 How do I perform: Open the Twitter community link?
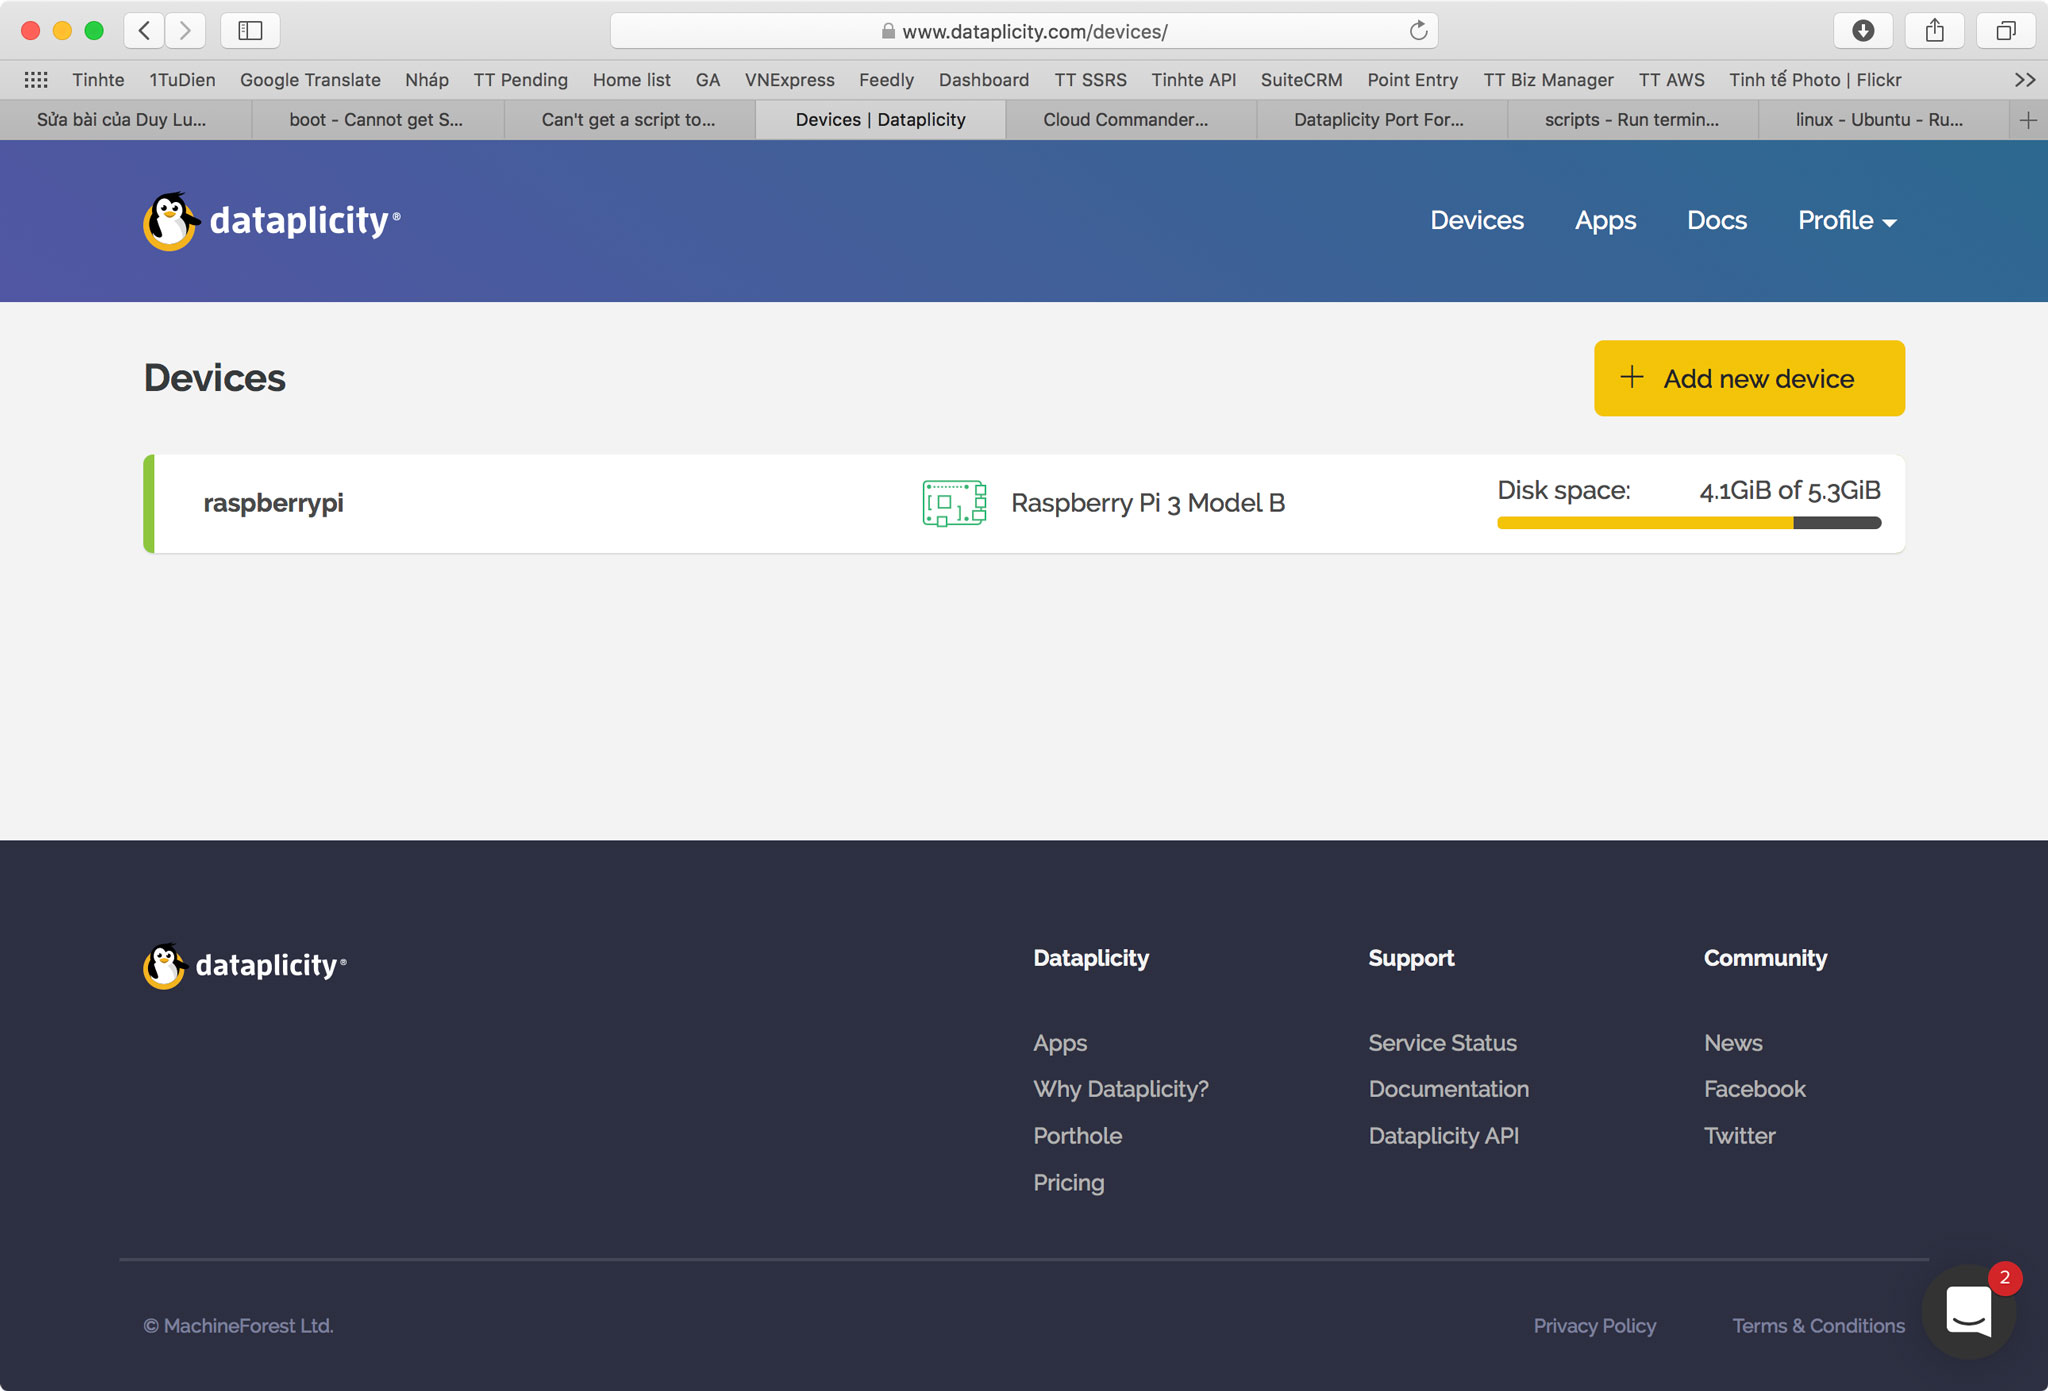pyautogui.click(x=1740, y=1136)
